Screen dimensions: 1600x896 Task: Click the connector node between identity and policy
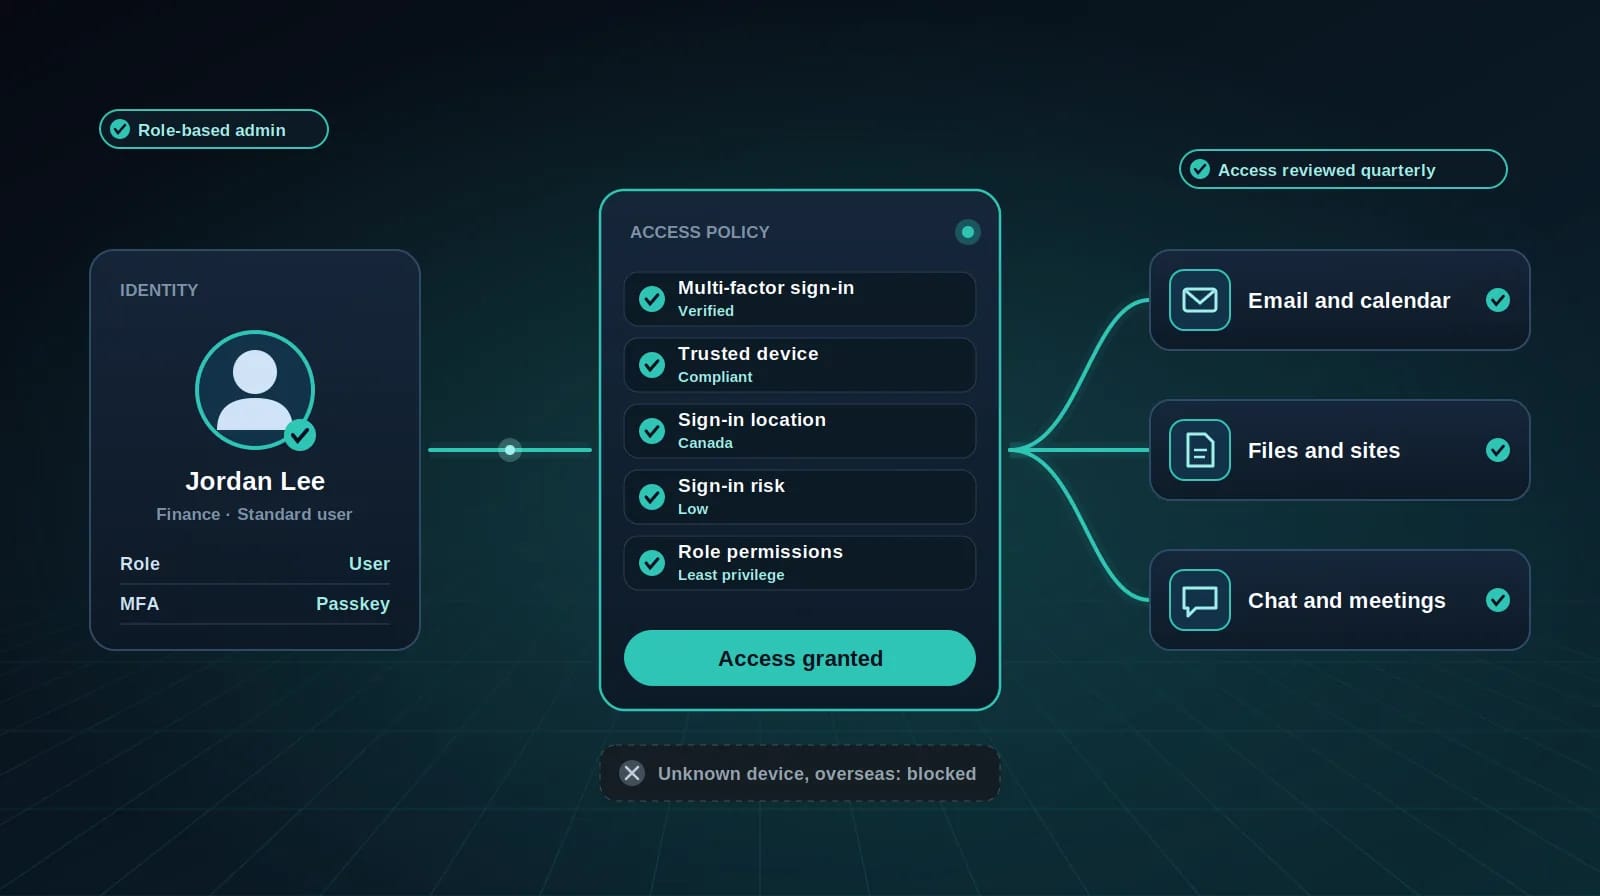(510, 450)
